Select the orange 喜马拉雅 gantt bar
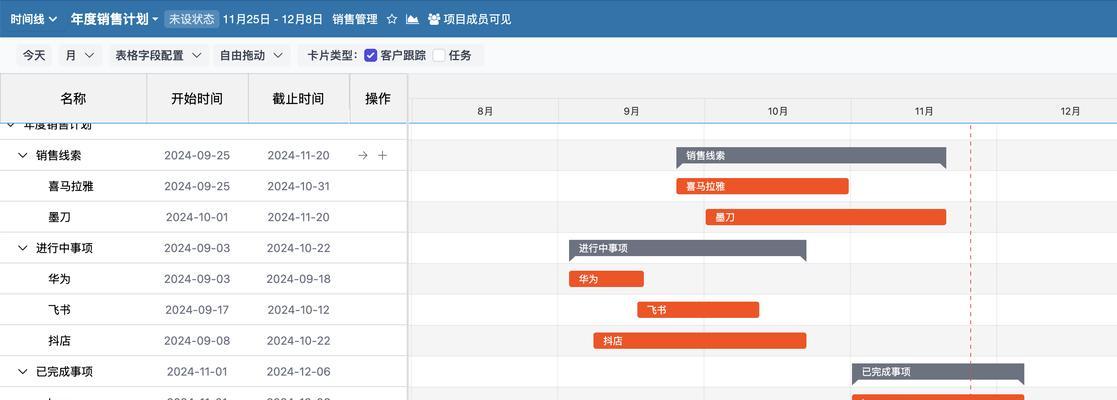The height and width of the screenshot is (400, 1117). pyautogui.click(x=762, y=186)
